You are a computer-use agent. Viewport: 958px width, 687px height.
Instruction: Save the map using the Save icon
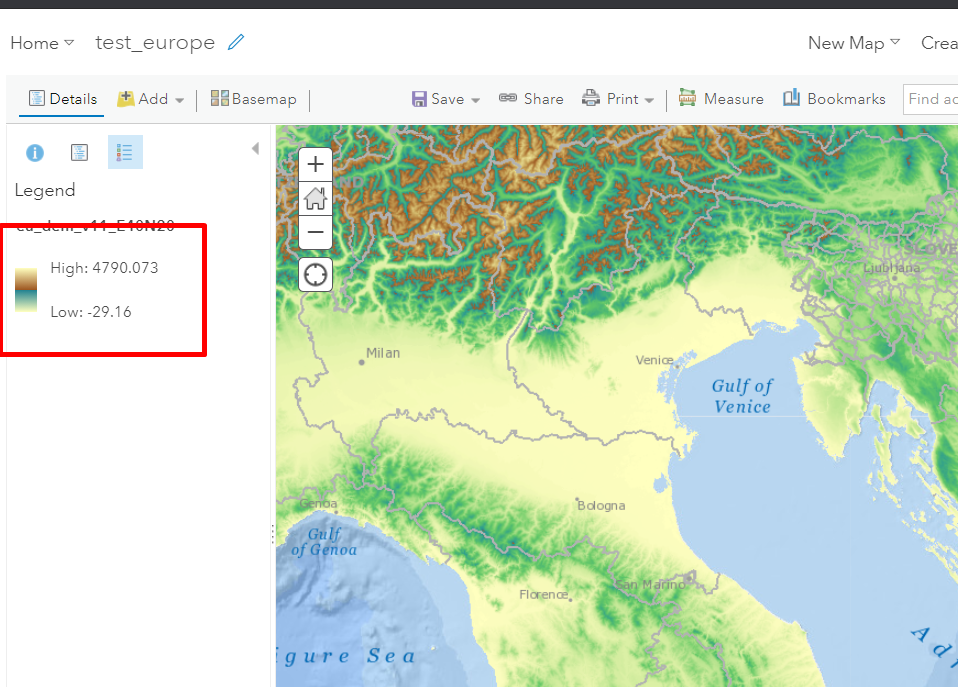pos(421,98)
